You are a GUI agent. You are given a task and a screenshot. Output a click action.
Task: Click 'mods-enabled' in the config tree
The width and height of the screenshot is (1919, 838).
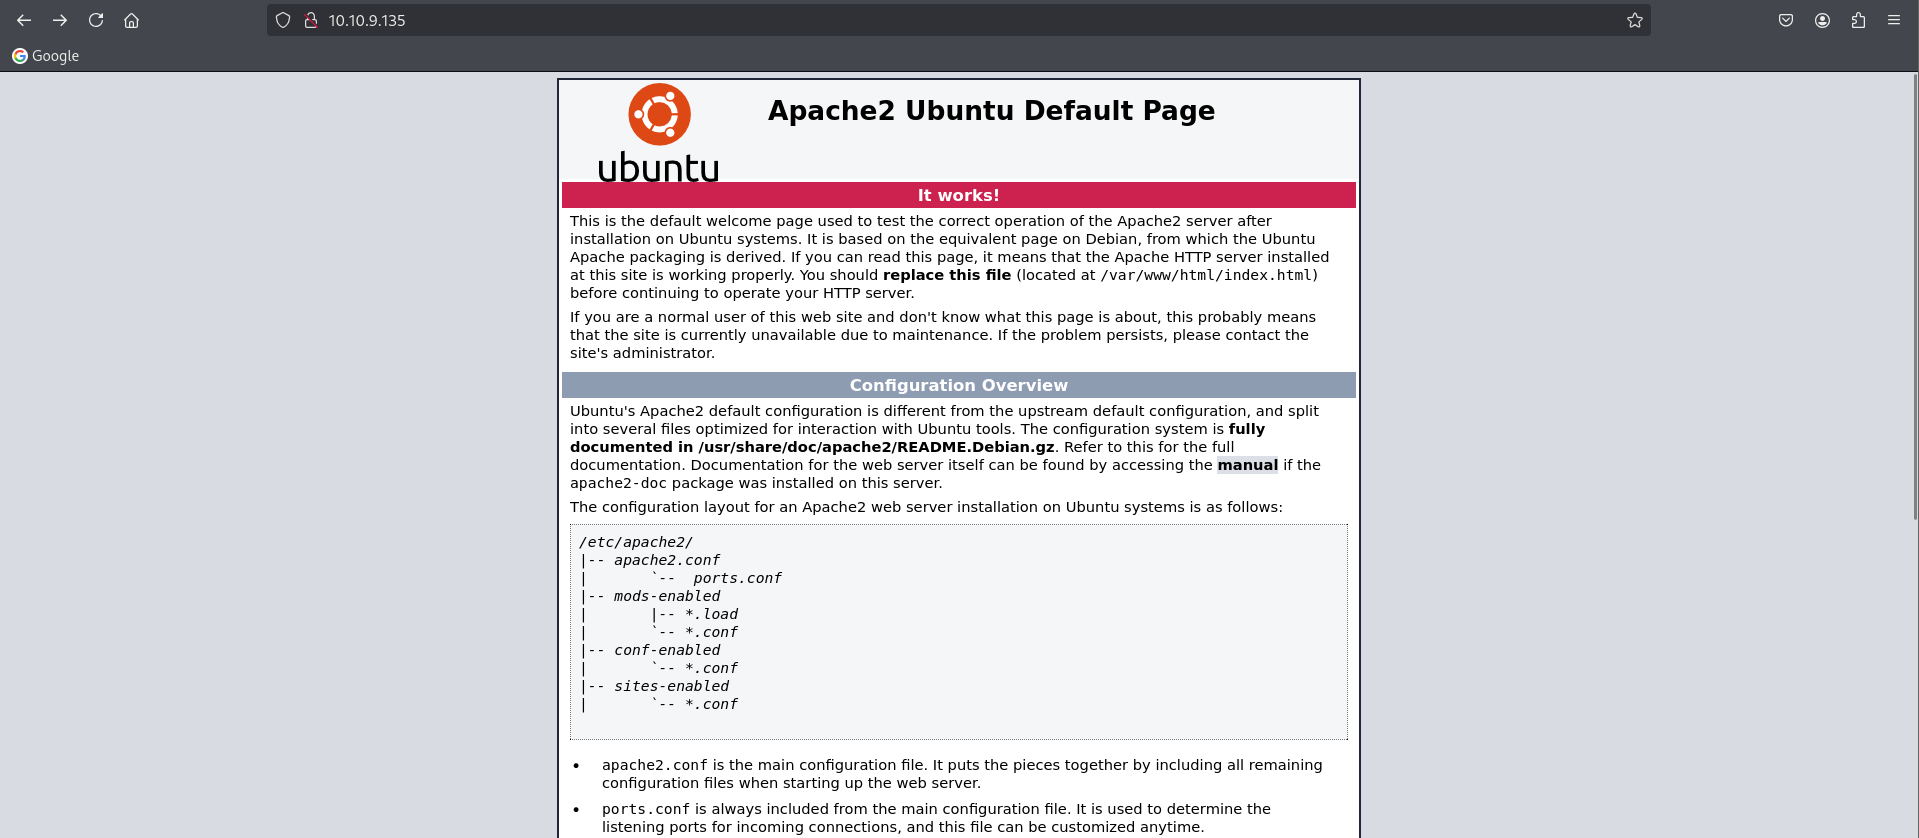[667, 596]
